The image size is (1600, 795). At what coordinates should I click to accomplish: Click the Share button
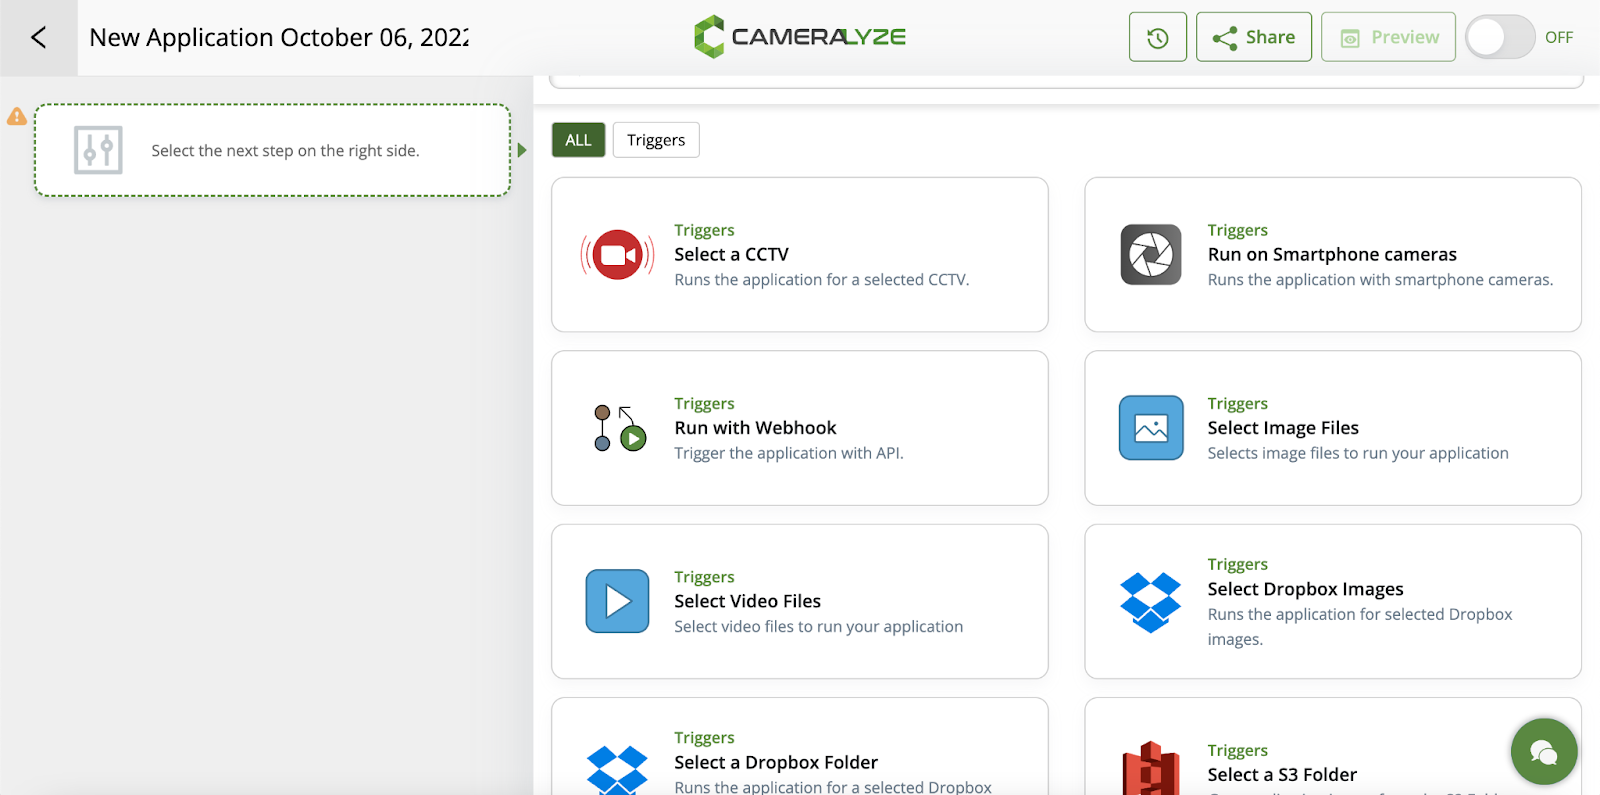point(1253,37)
